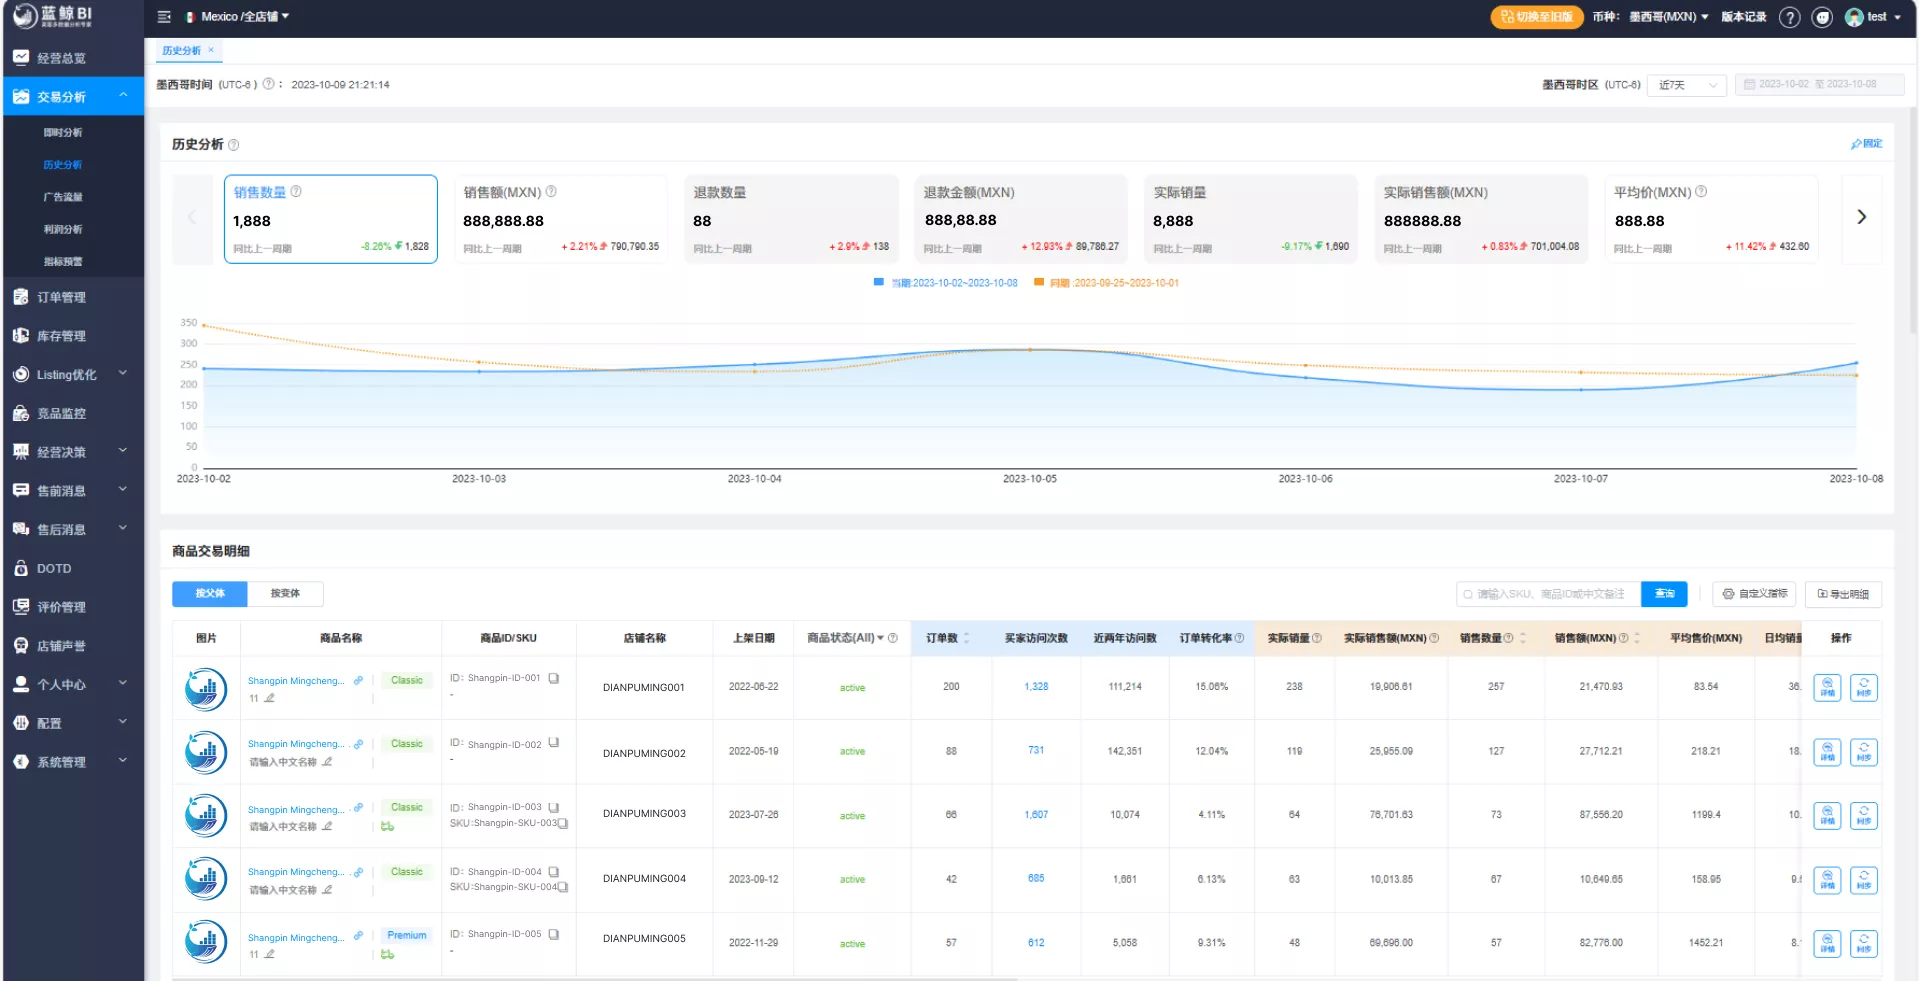1920x981 pixels.
Task: Show next metric cards with right arrow
Action: 1861,217
